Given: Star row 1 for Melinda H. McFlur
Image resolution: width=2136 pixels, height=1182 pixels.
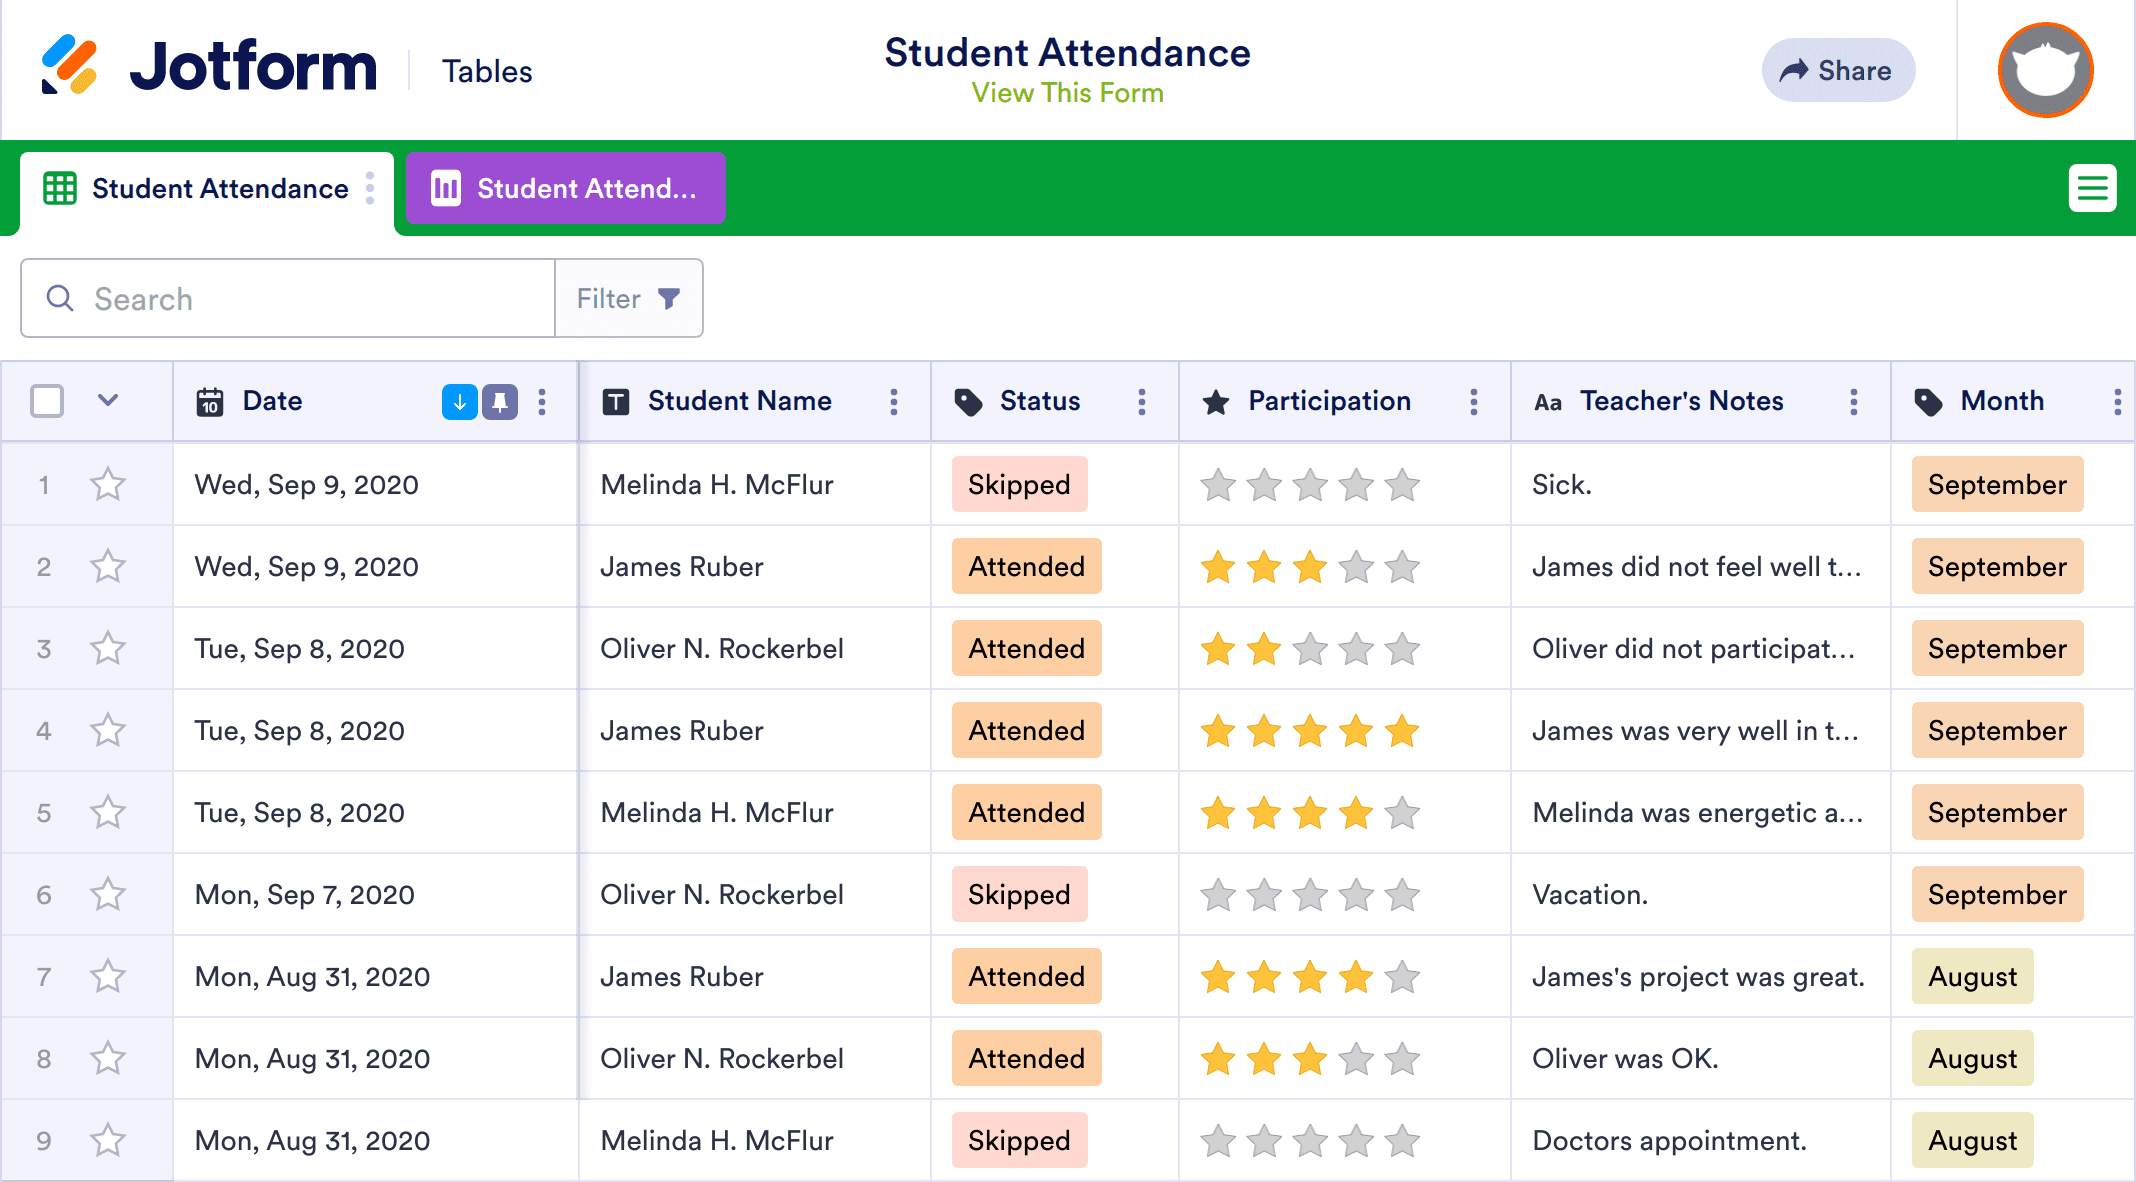Looking at the screenshot, I should pos(108,485).
